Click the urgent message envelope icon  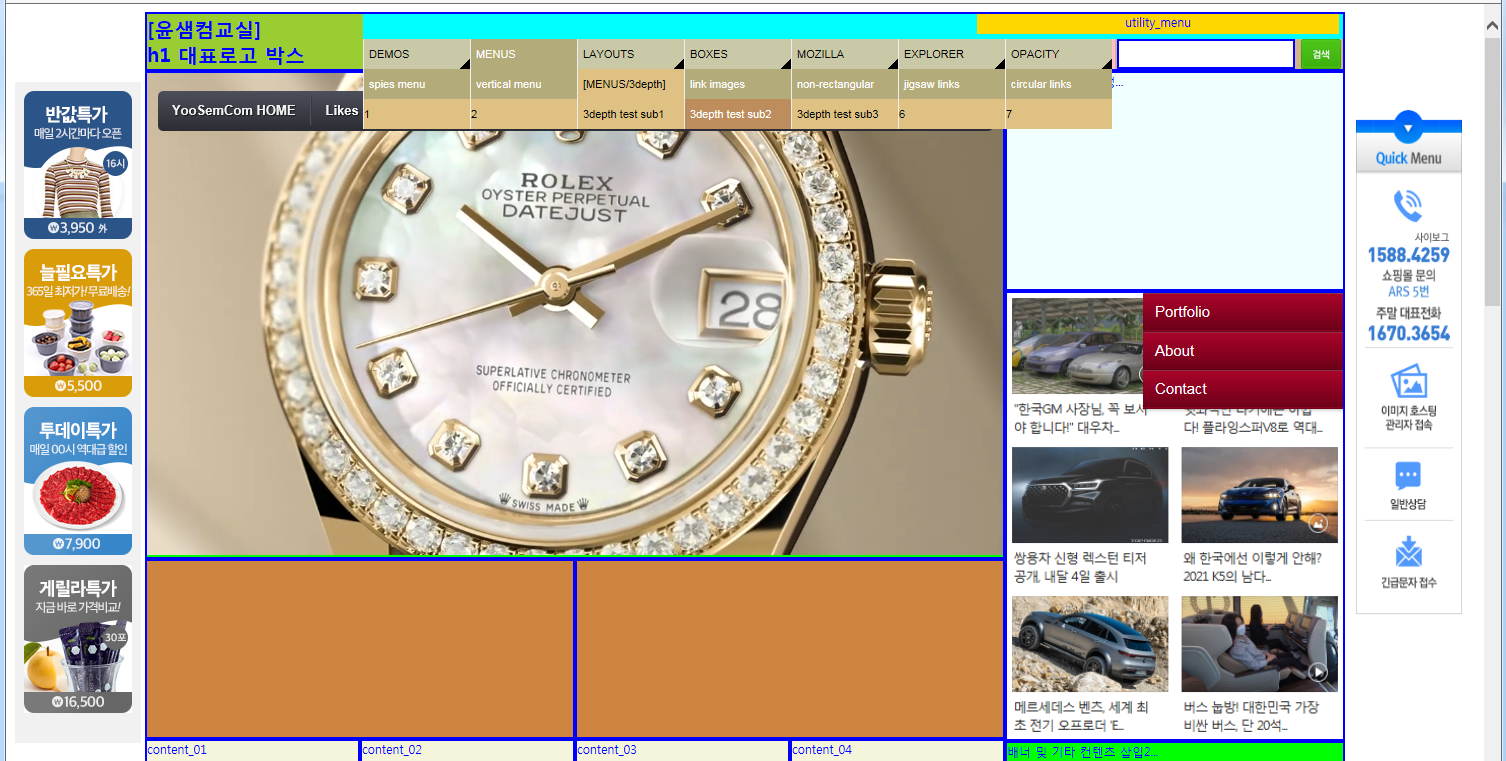pyautogui.click(x=1408, y=551)
